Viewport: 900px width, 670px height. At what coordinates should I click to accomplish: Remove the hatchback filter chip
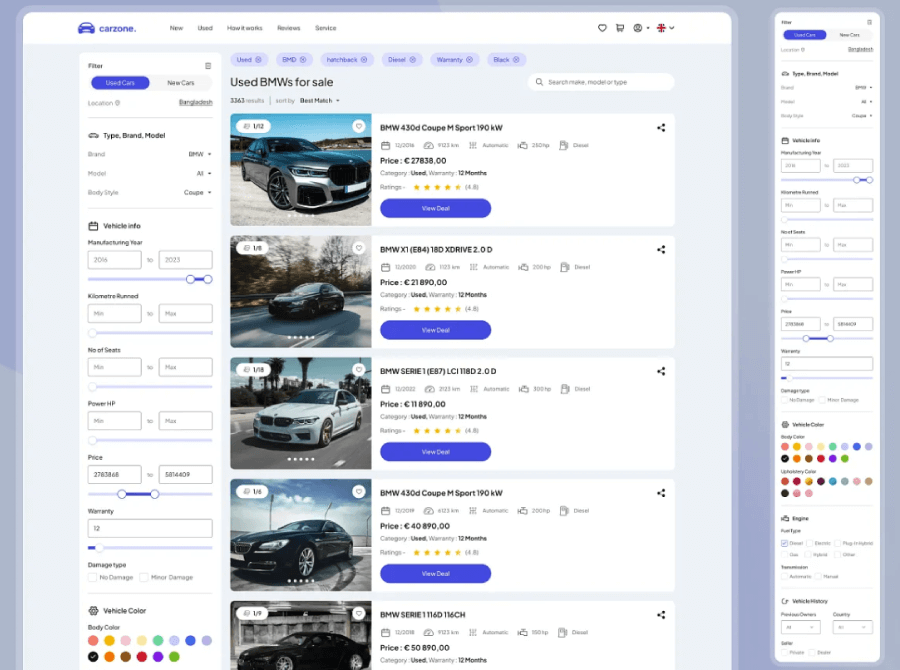click(364, 60)
